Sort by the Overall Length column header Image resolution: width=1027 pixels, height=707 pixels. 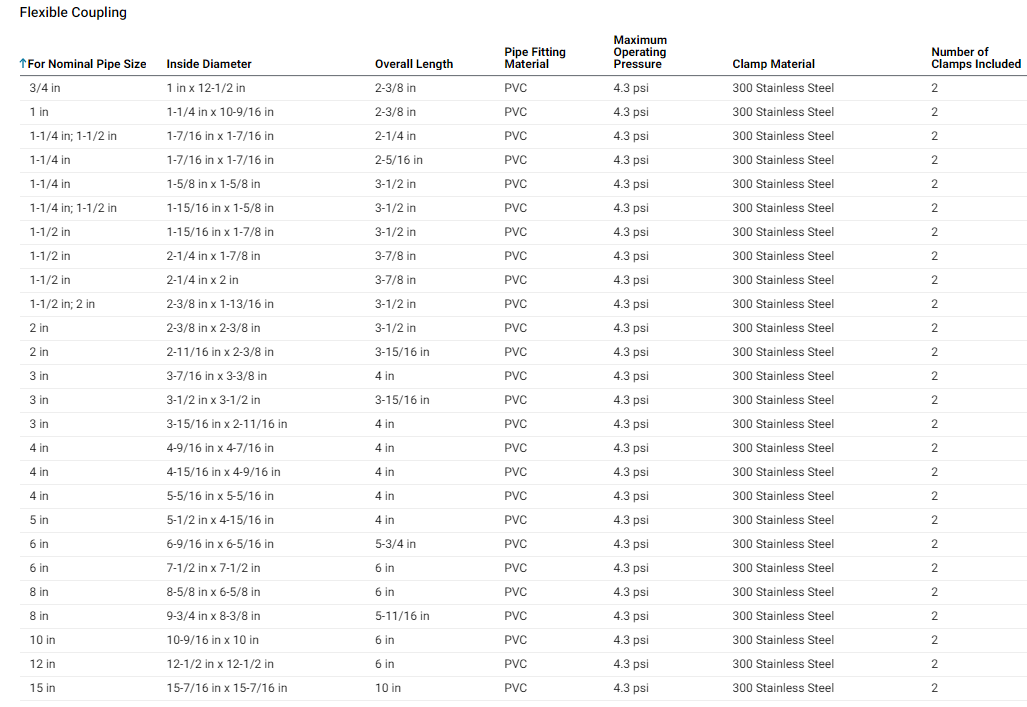[413, 64]
